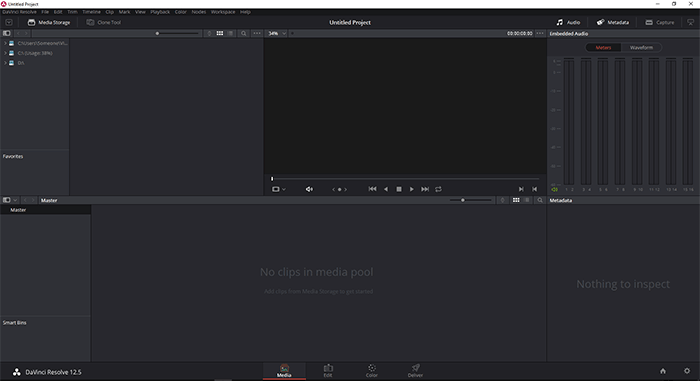Skip to first frame in viewer
Screen dimensions: 700x381
pyautogui.click(x=372, y=189)
